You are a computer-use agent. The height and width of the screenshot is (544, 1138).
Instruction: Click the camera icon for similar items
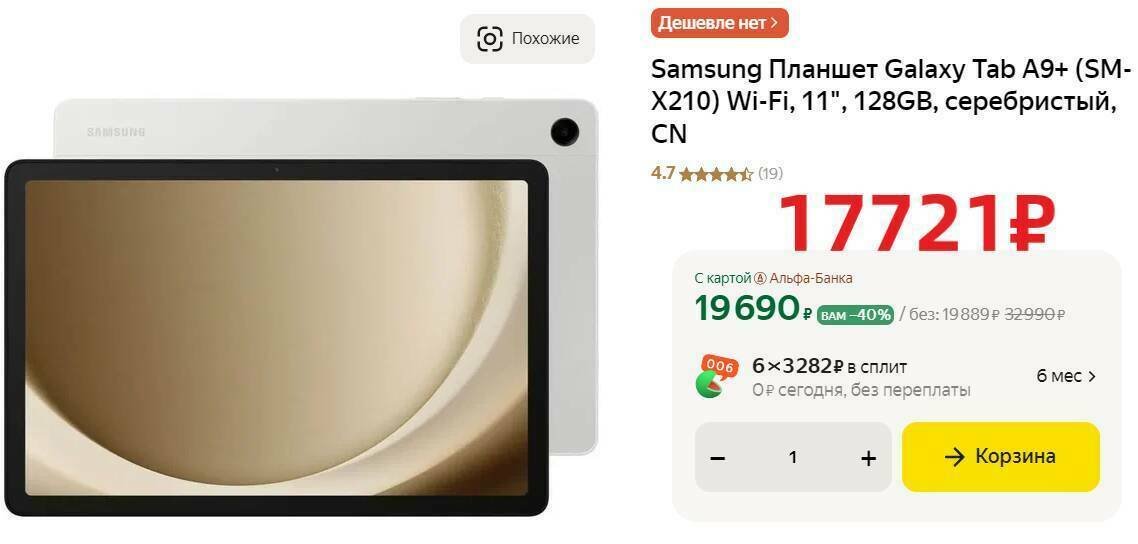[x=489, y=38]
